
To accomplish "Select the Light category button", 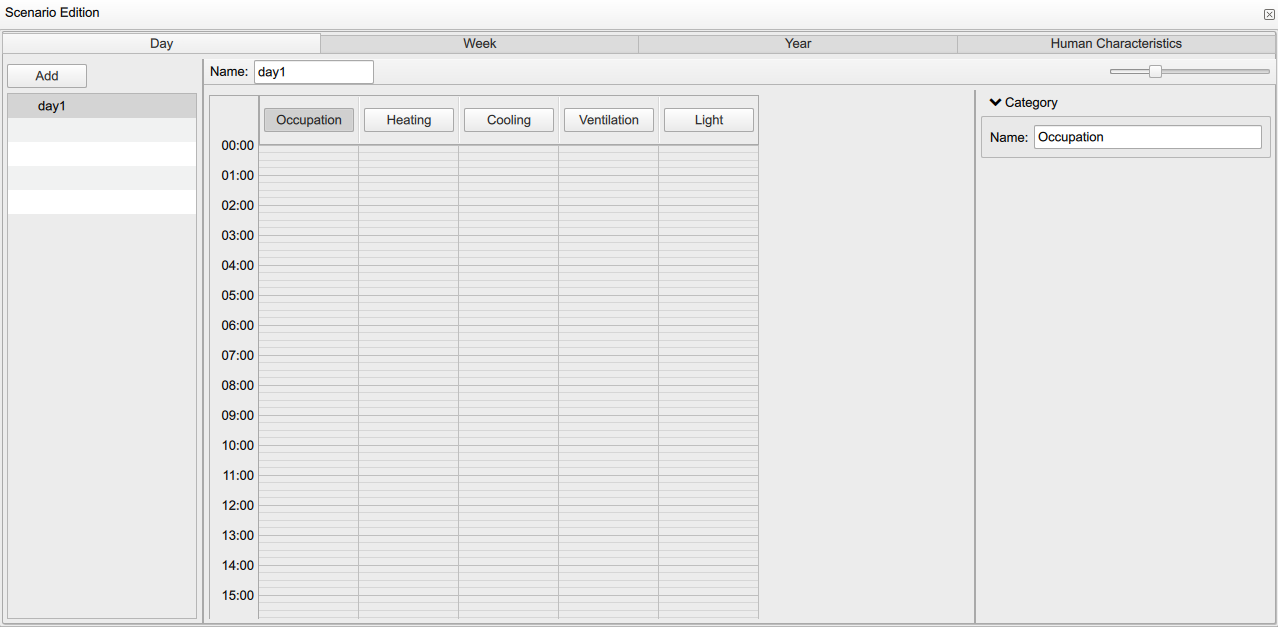I will click(x=708, y=119).
